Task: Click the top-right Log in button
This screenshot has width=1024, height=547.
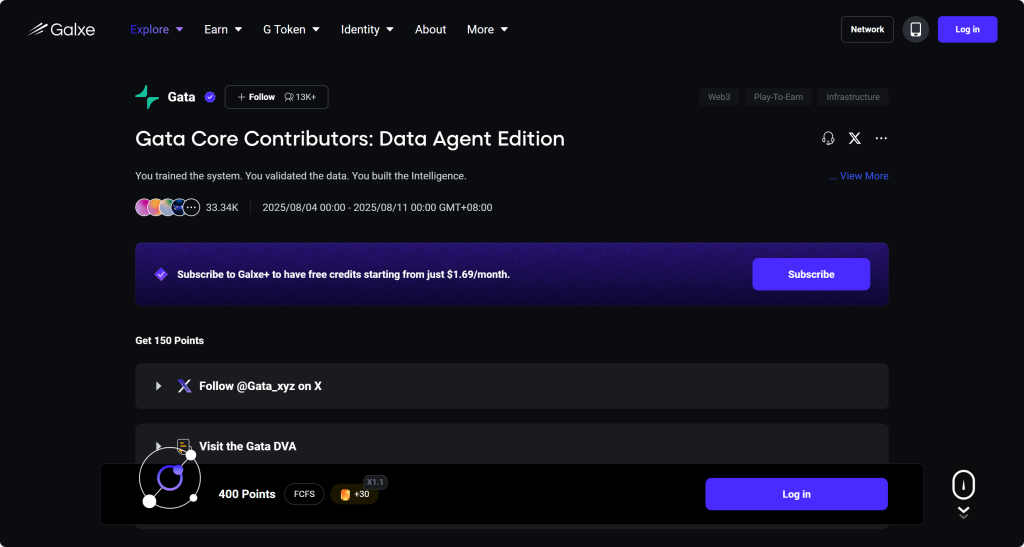Action: pyautogui.click(x=967, y=29)
